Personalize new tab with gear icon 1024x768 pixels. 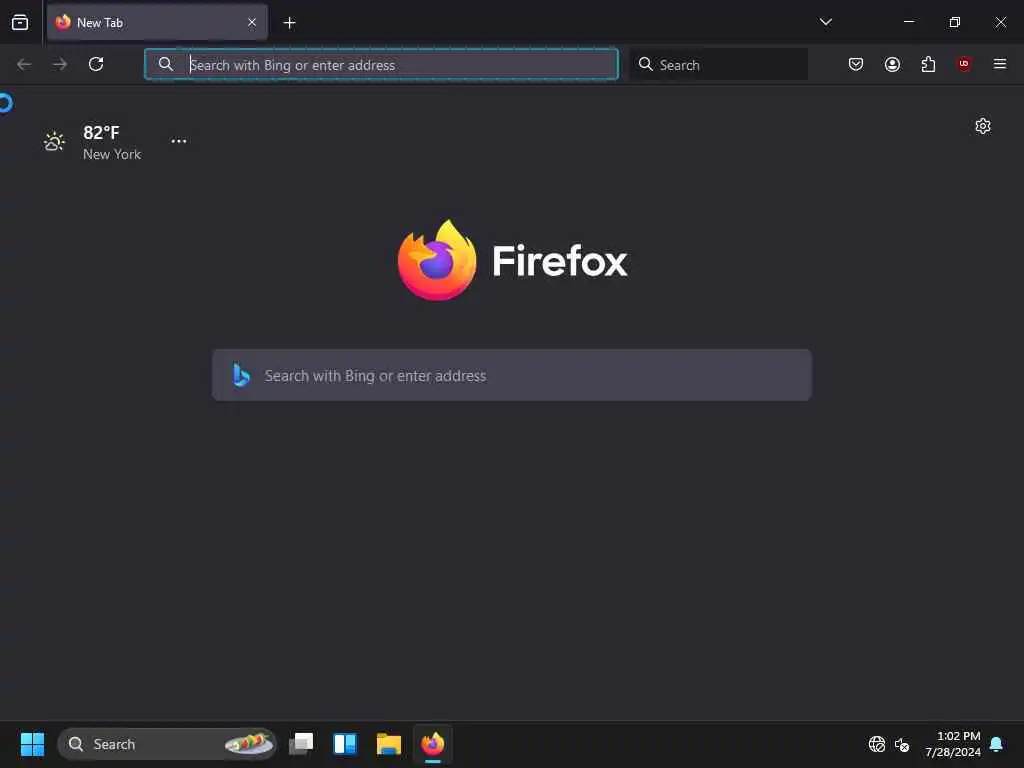pyautogui.click(x=983, y=126)
